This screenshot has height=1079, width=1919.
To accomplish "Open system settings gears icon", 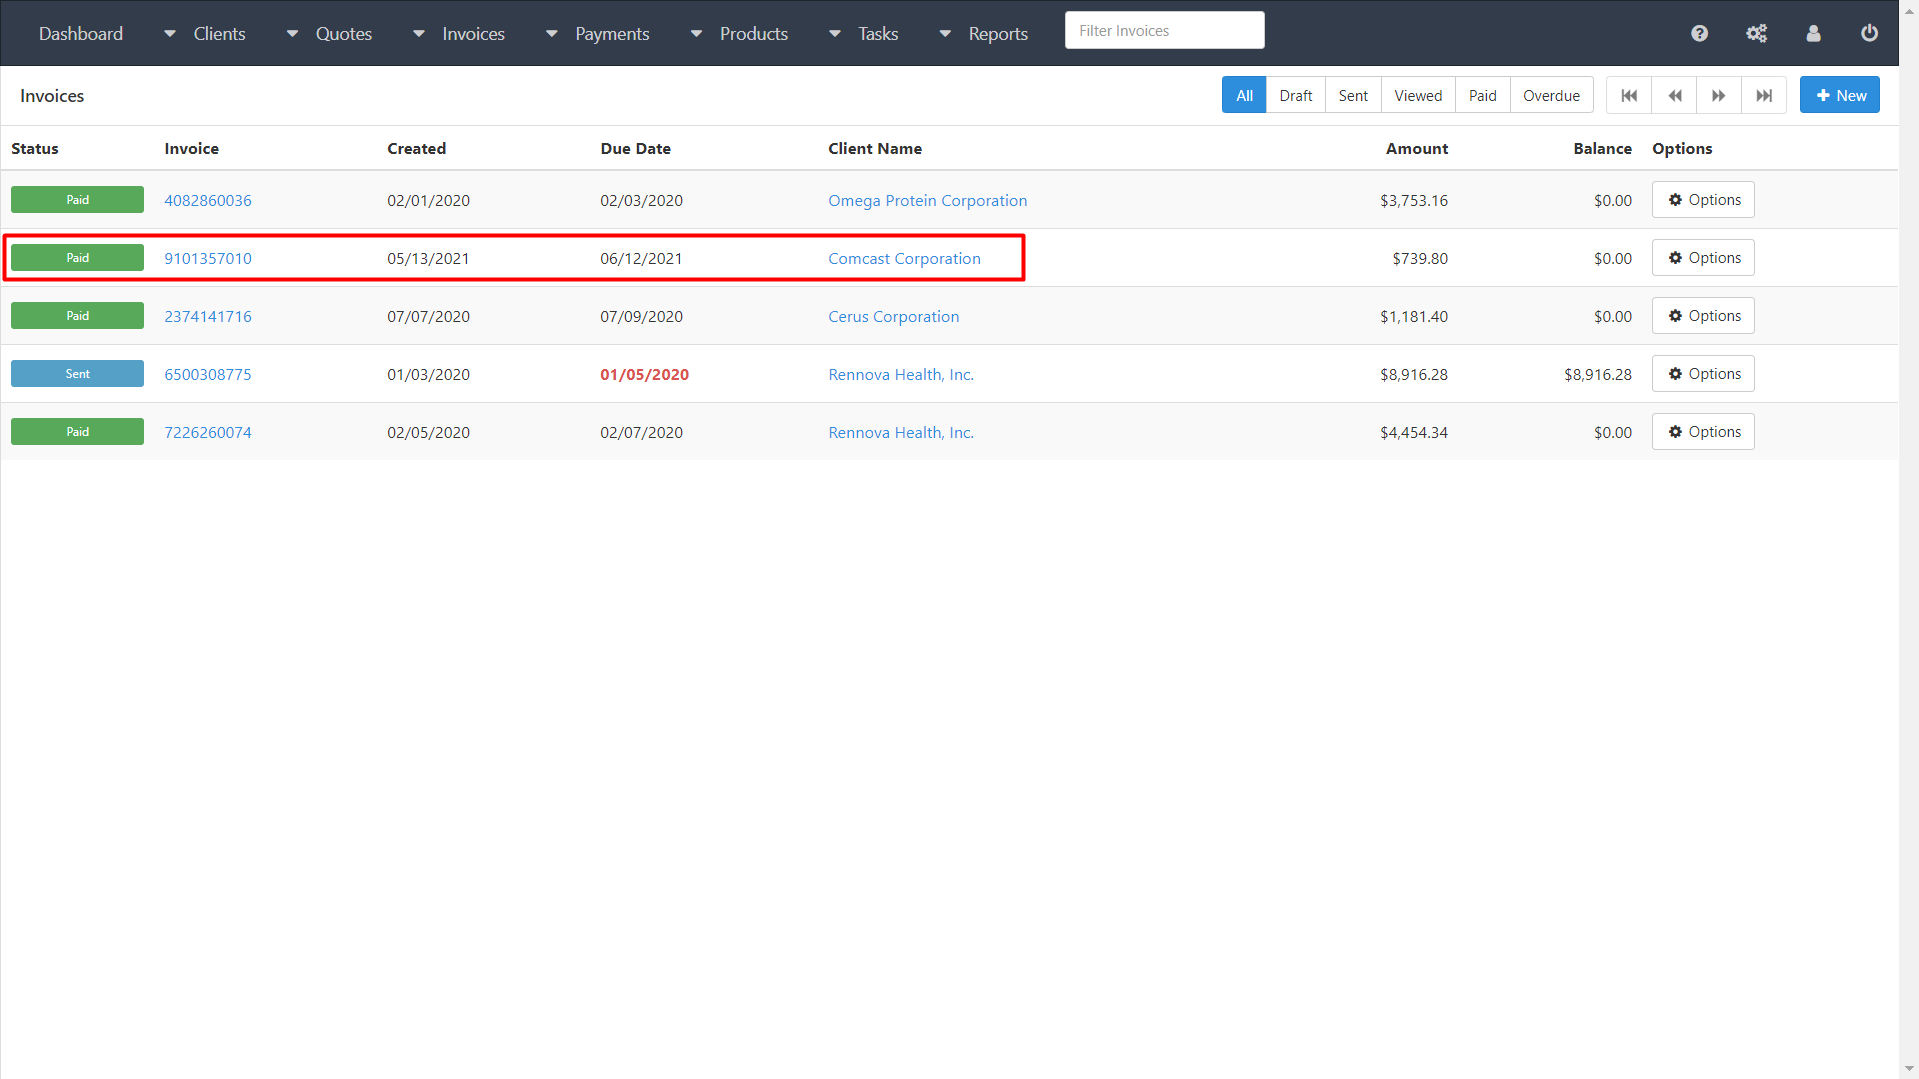I will (x=1756, y=33).
